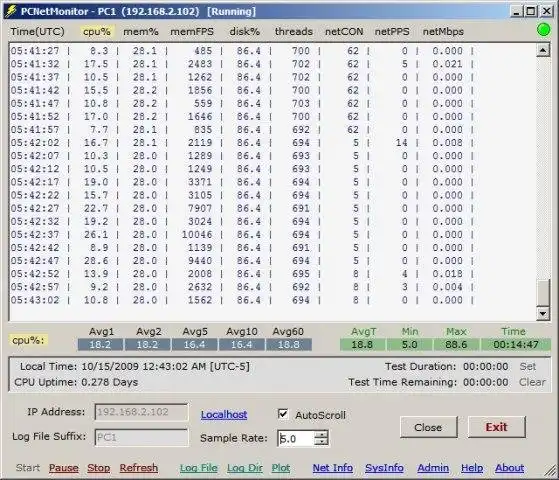Viewport: 559px width, 480px height.
Task: Click the netMbps value 0.021
Action: pyautogui.click(x=447, y=64)
